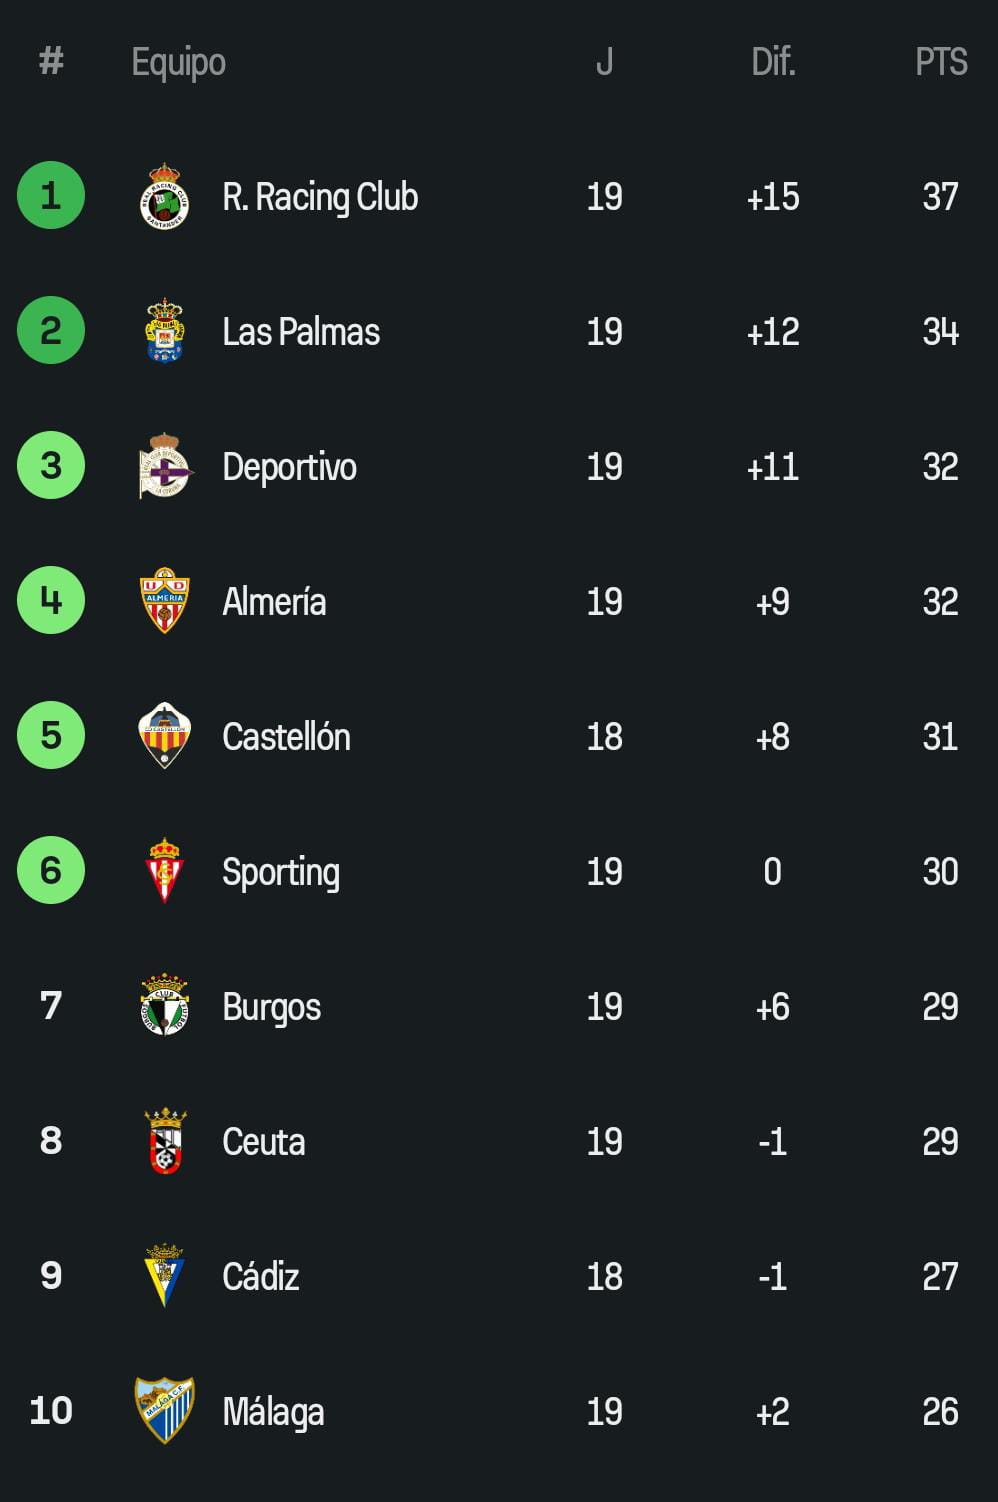Tap the Cádiz yellow shield icon
The height and width of the screenshot is (1502, 998).
click(164, 1275)
